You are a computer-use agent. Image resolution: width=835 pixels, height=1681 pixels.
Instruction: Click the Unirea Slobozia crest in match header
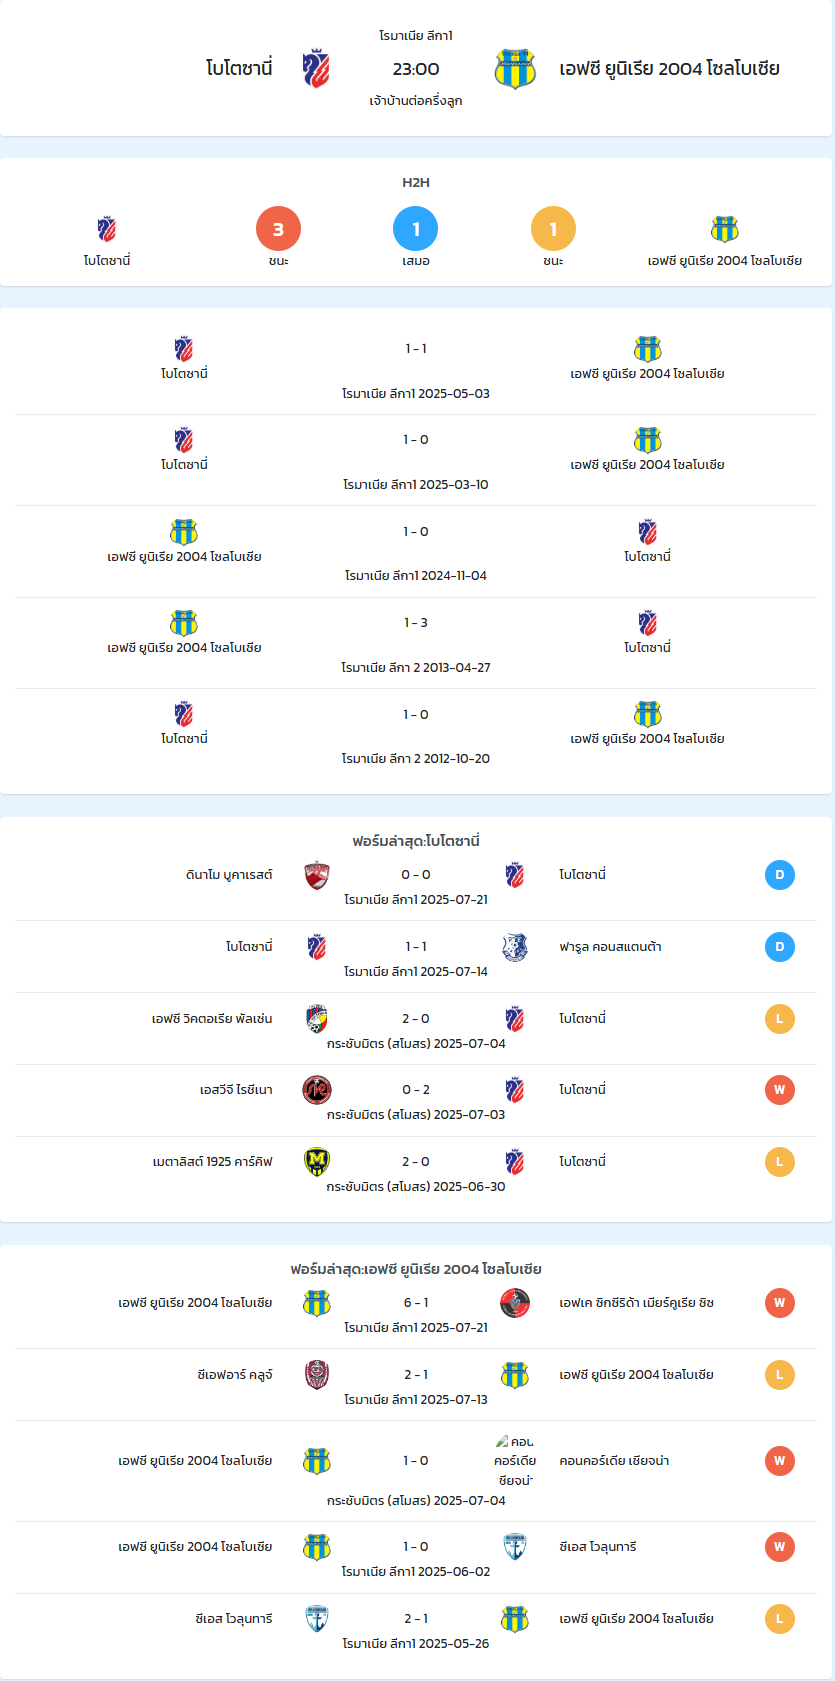click(515, 69)
